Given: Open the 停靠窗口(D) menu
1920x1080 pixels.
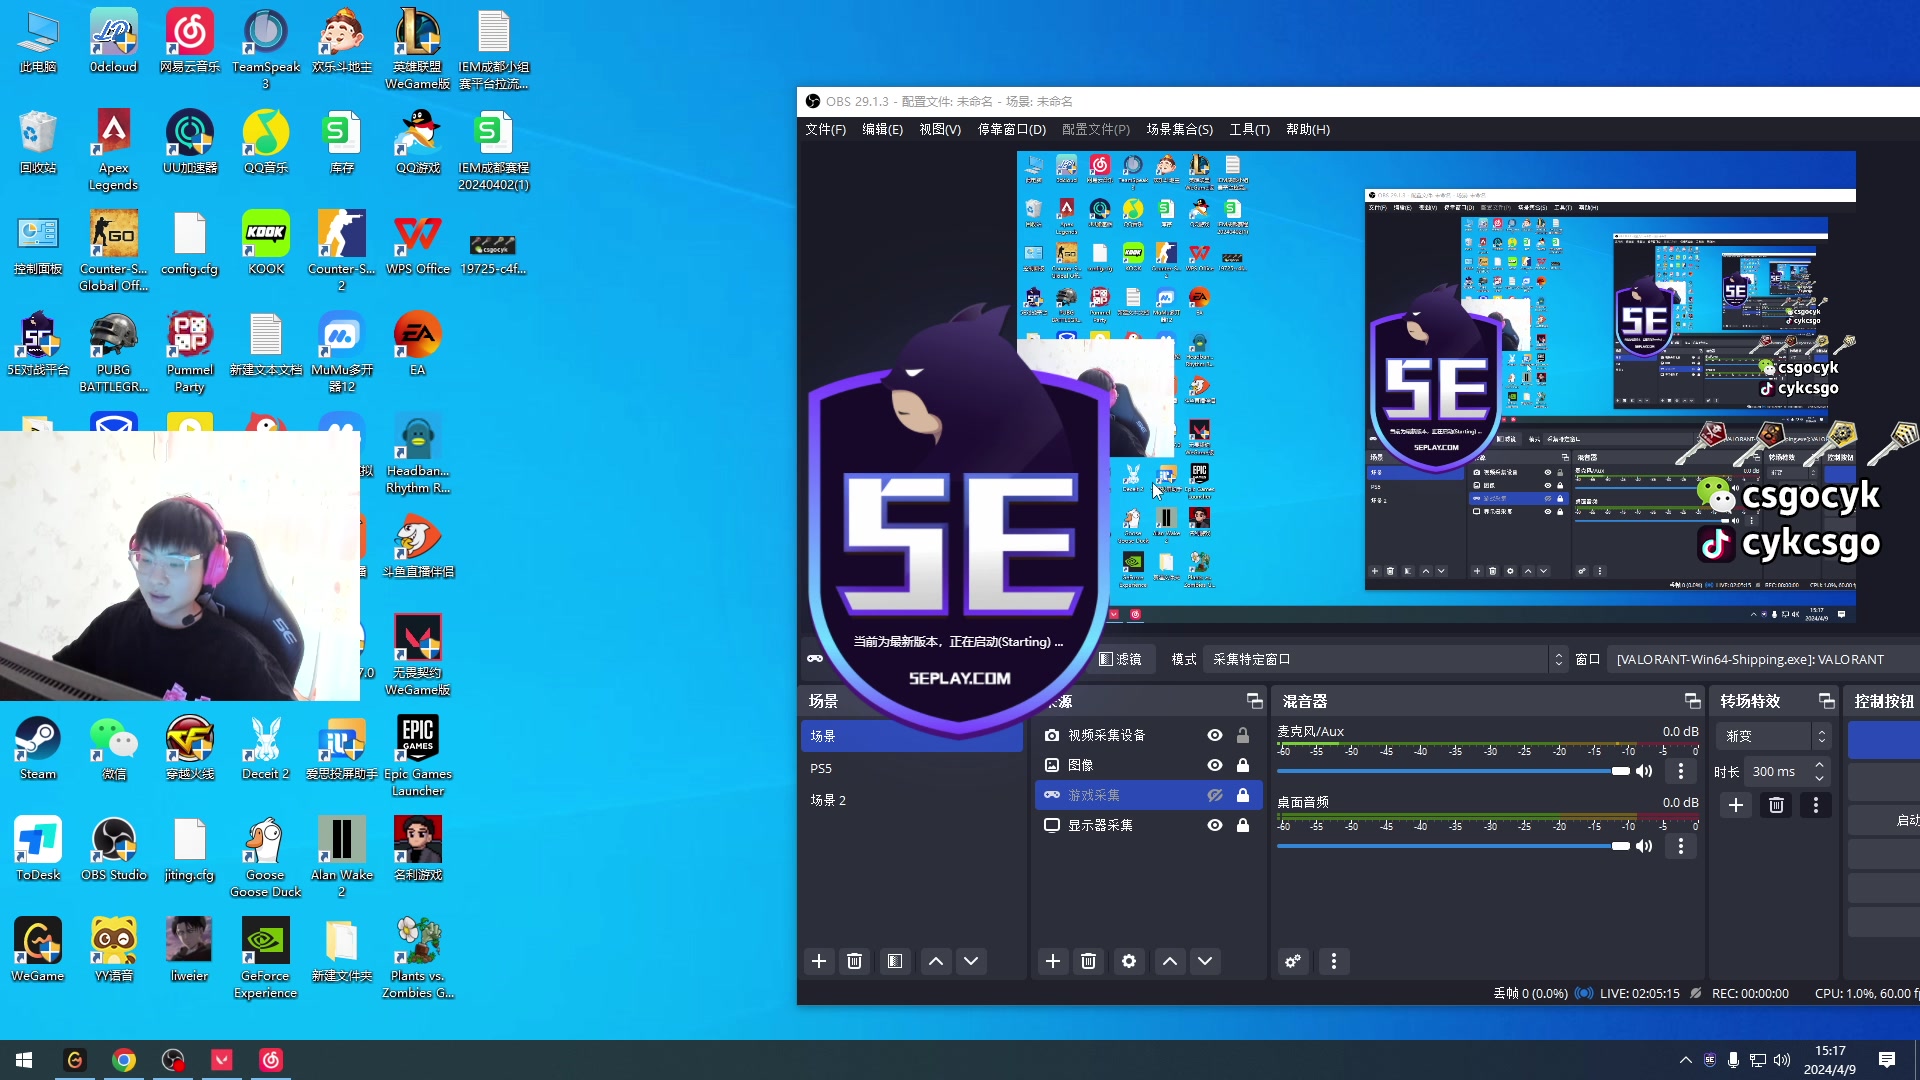Looking at the screenshot, I should 1011,129.
